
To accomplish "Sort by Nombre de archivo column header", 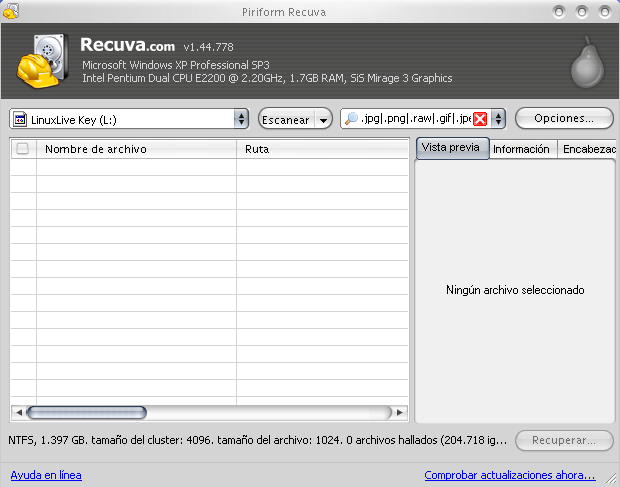I will [x=136, y=149].
